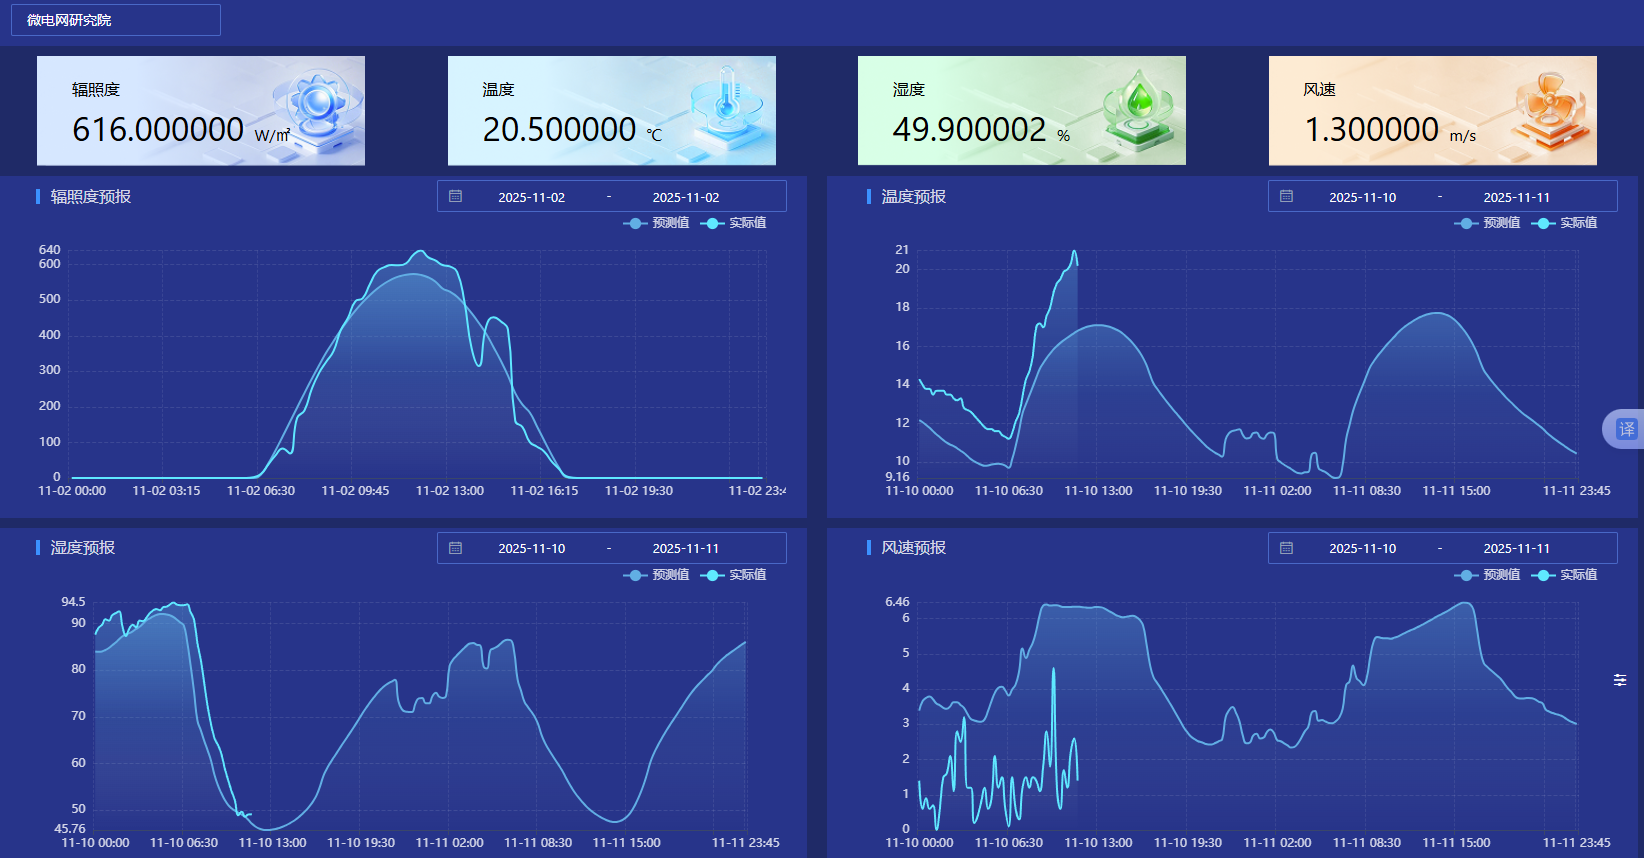Click the calendar icon in 湿度预报 date picker
The height and width of the screenshot is (858, 1644).
point(455,548)
